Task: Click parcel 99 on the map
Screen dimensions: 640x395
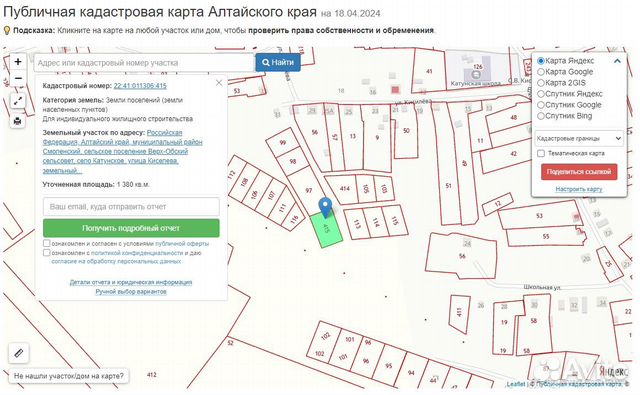Action: 282,142
